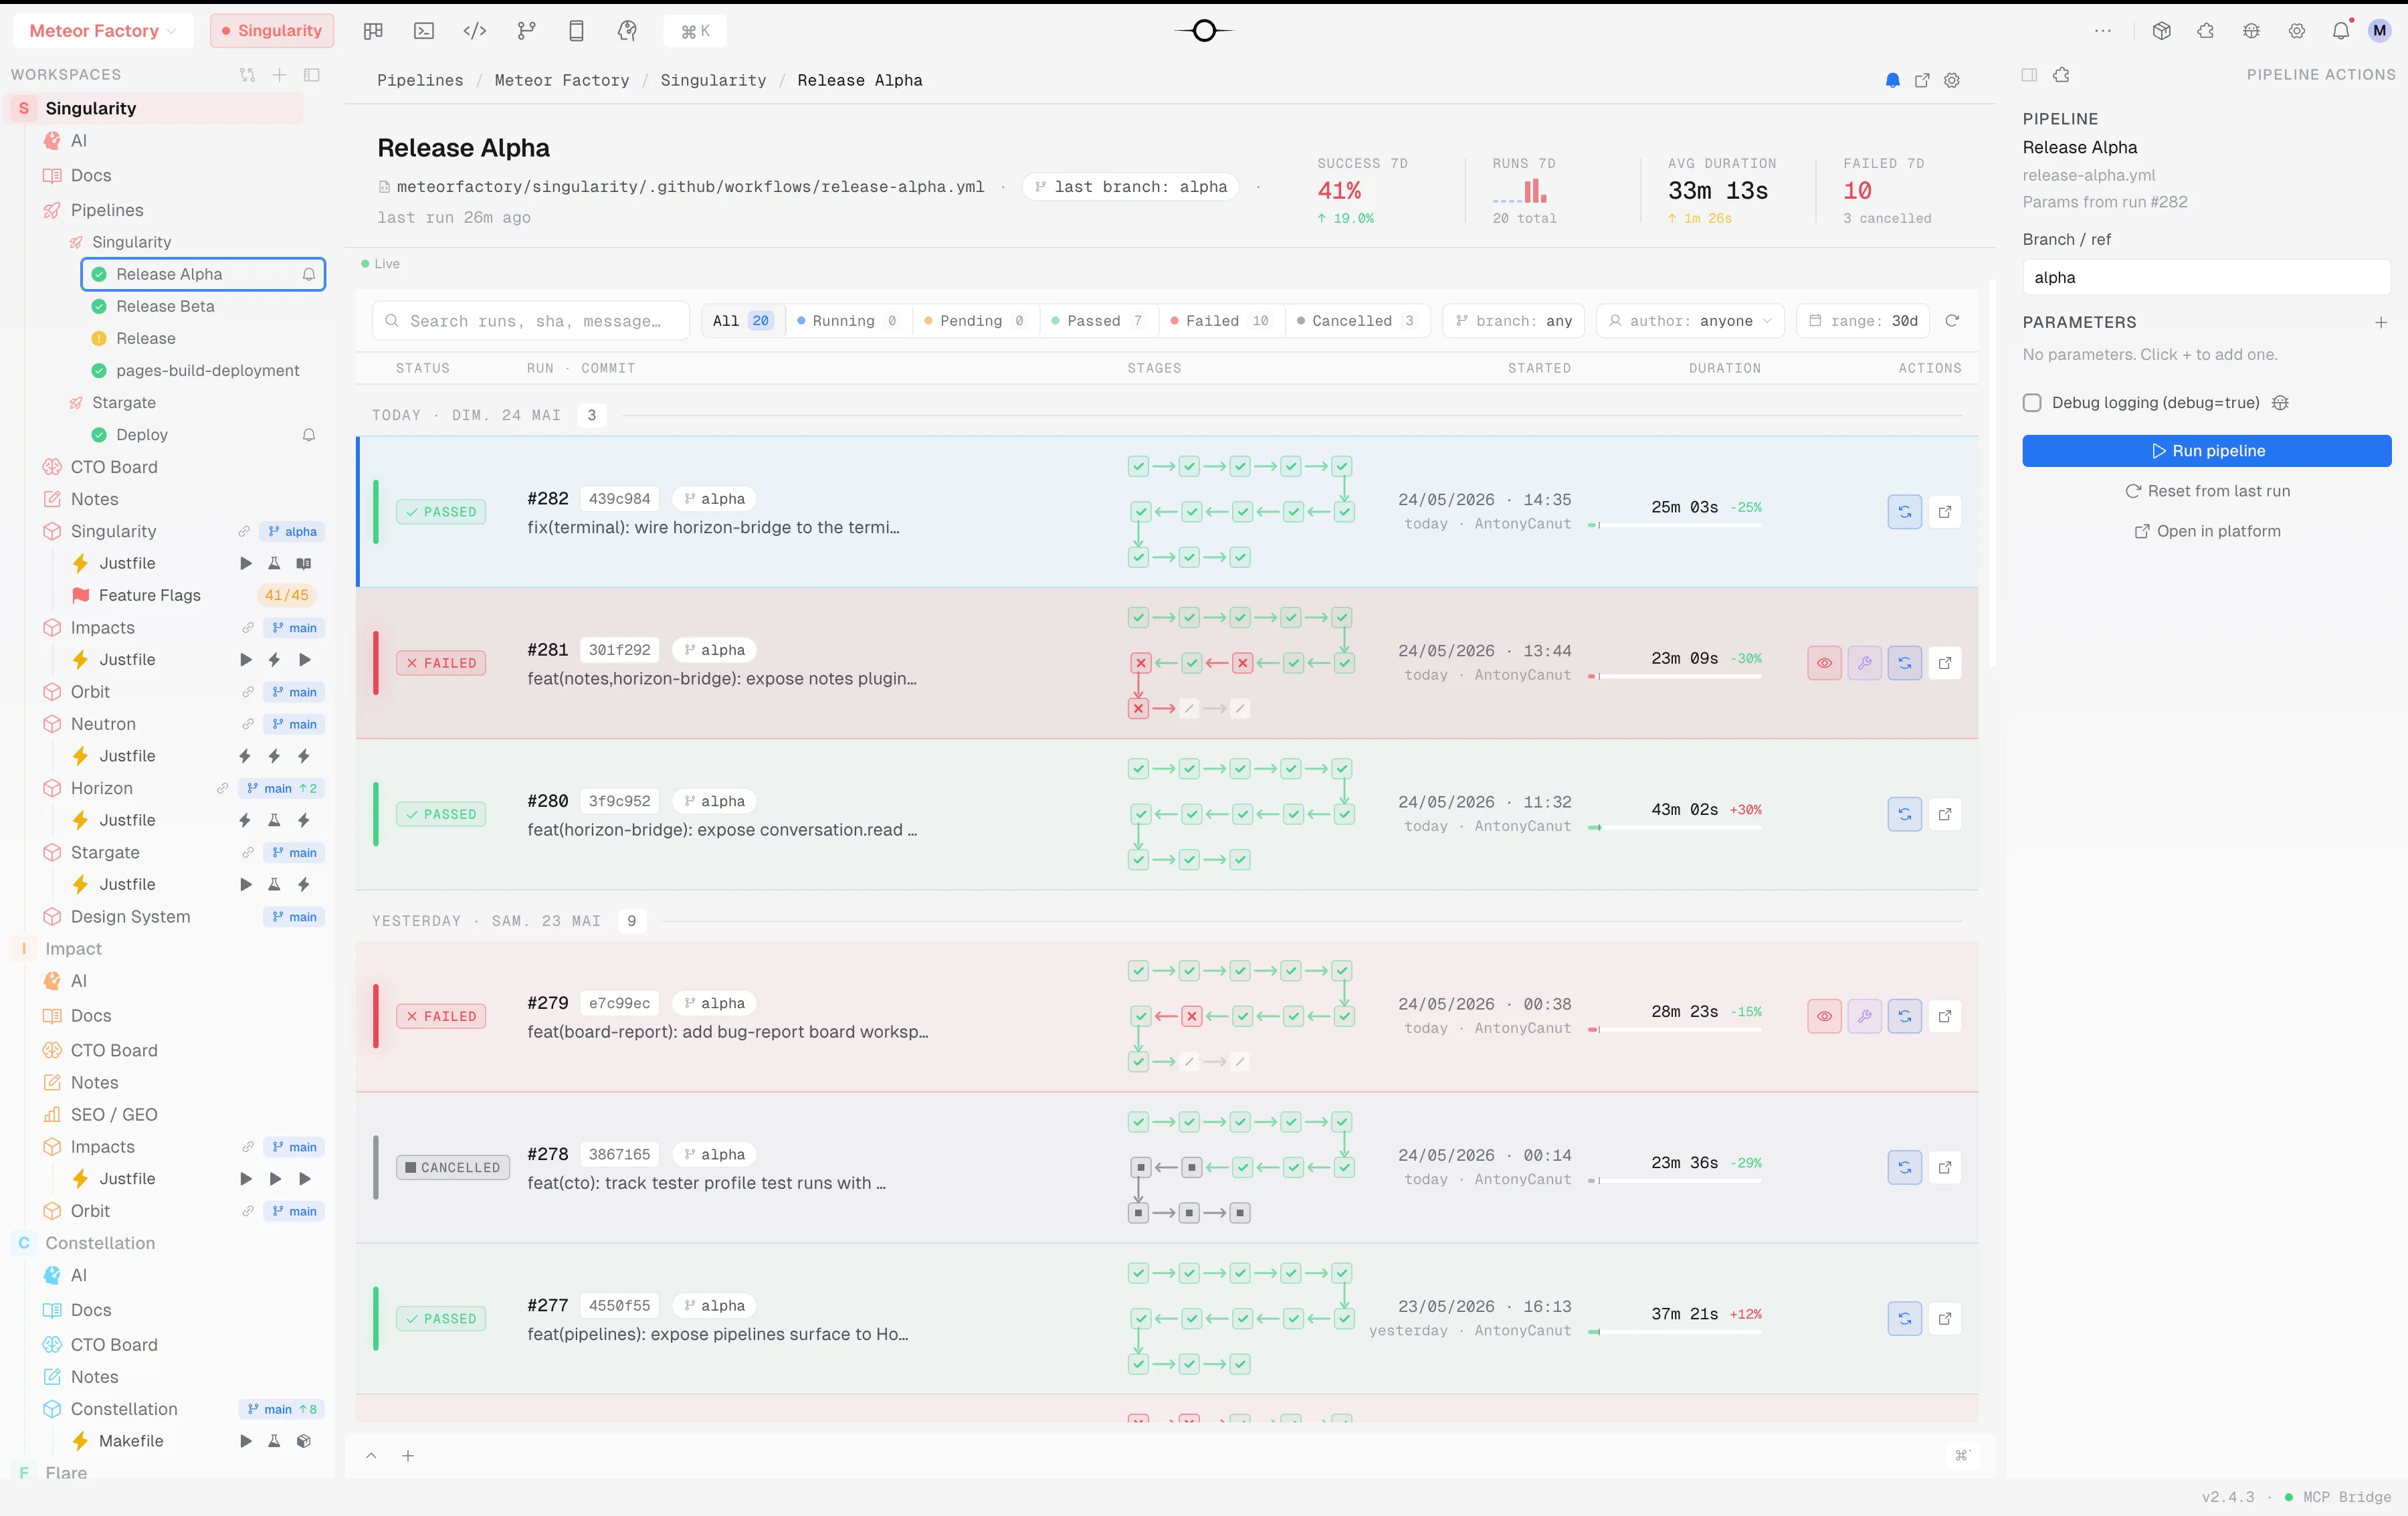Screen dimensions: 2408x1516
Task: Toggle the eye icon for failed run #281
Action: (1824, 663)
